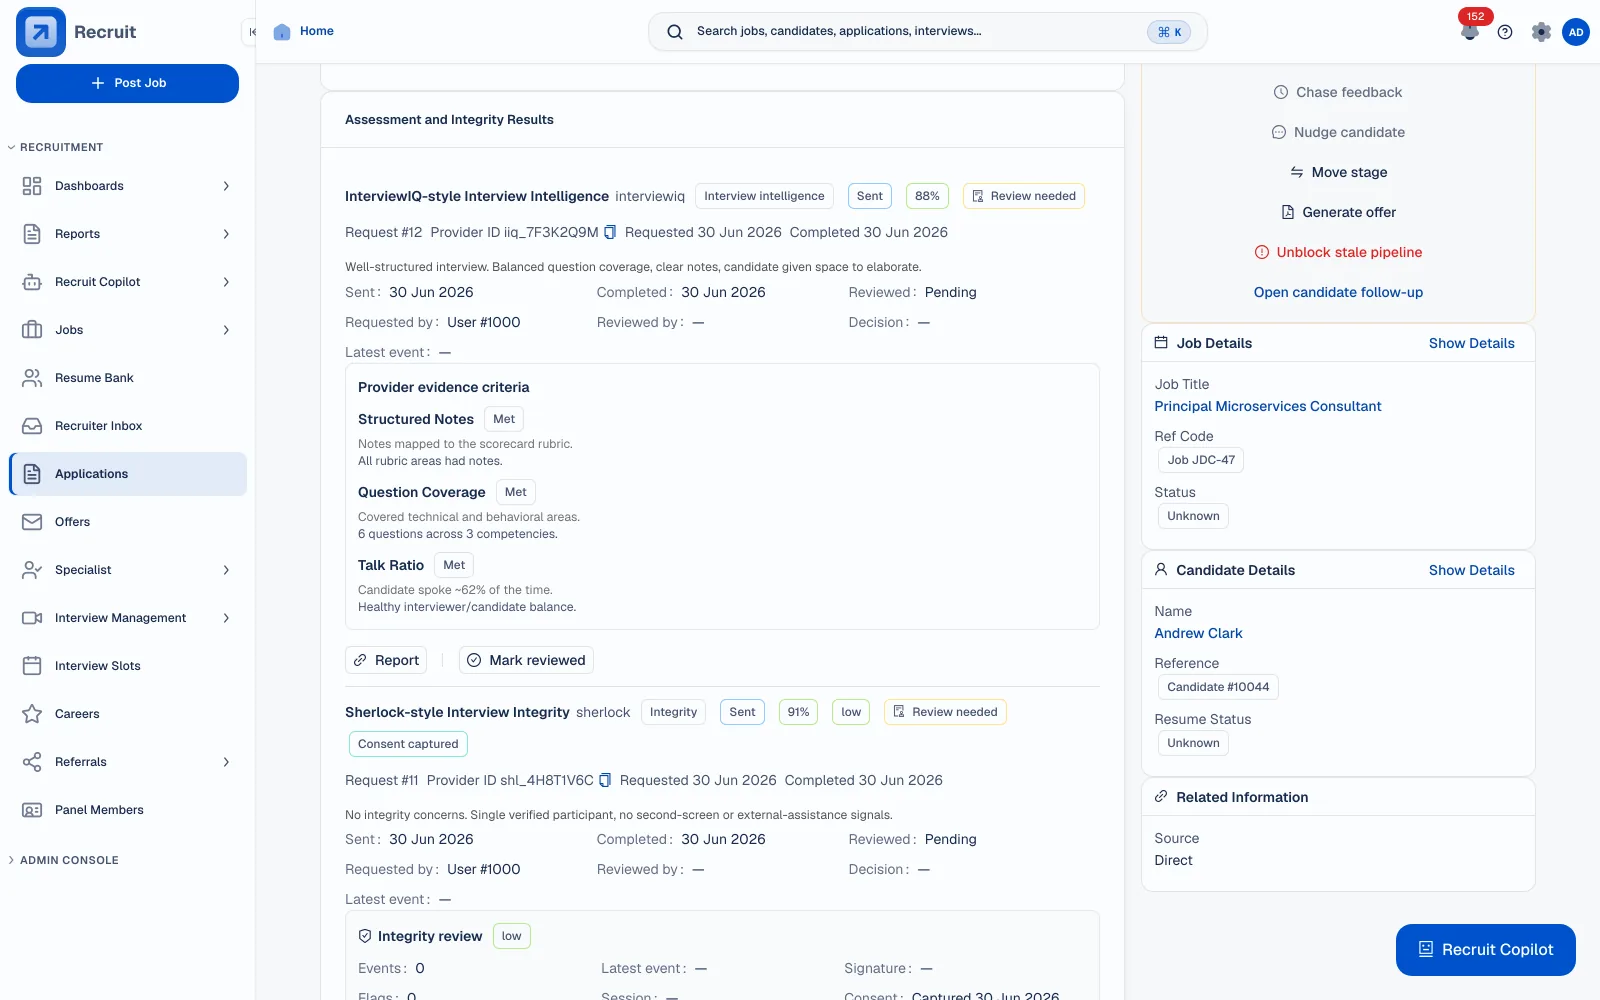Expand the Interview Management submenu chevron
Image resolution: width=1600 pixels, height=1000 pixels.
pyautogui.click(x=226, y=618)
